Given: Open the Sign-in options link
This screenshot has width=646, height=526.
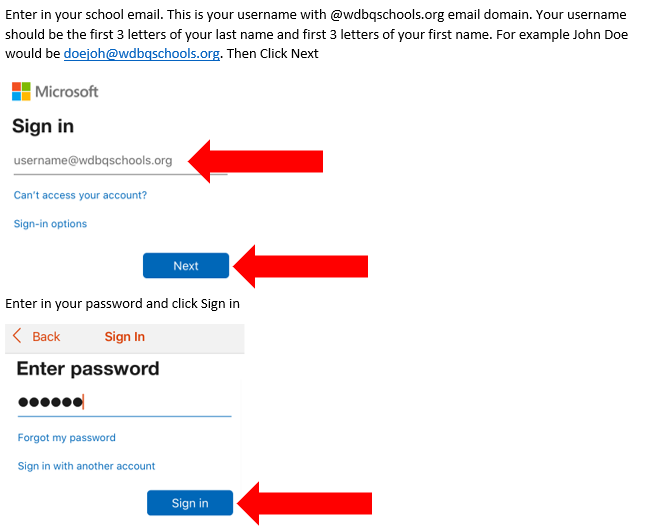Looking at the screenshot, I should click(50, 224).
